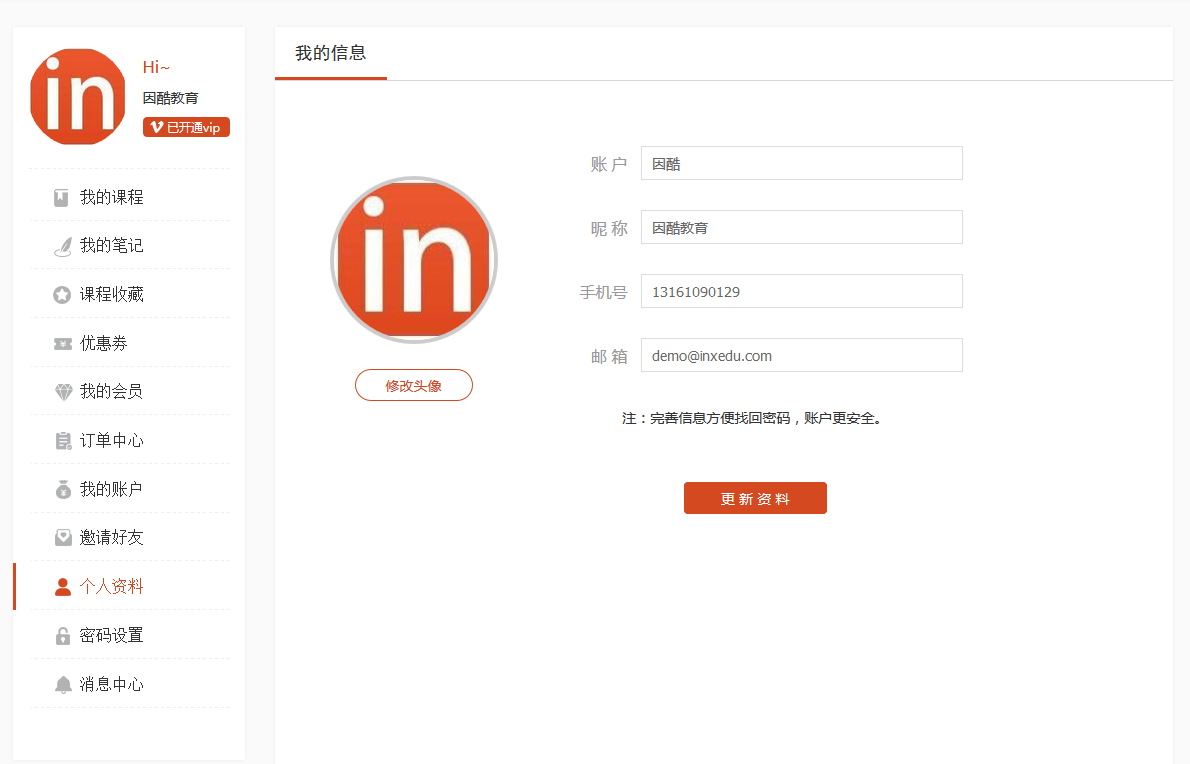
Task: Click into the 昵称 text field
Action: click(x=801, y=227)
